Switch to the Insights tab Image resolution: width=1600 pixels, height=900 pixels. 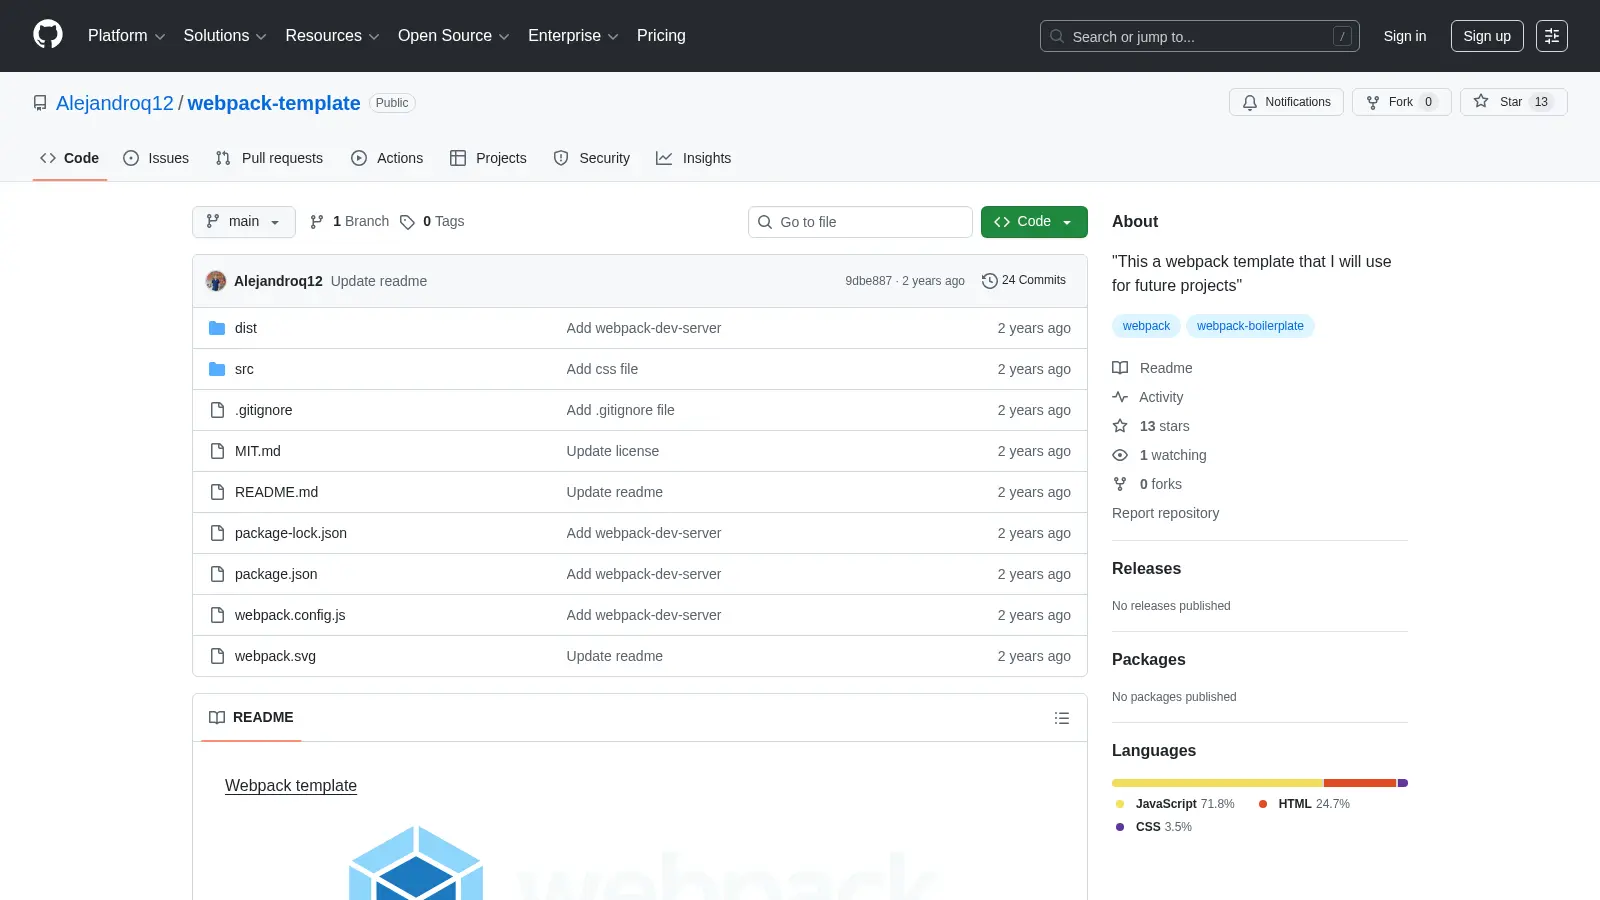(694, 158)
